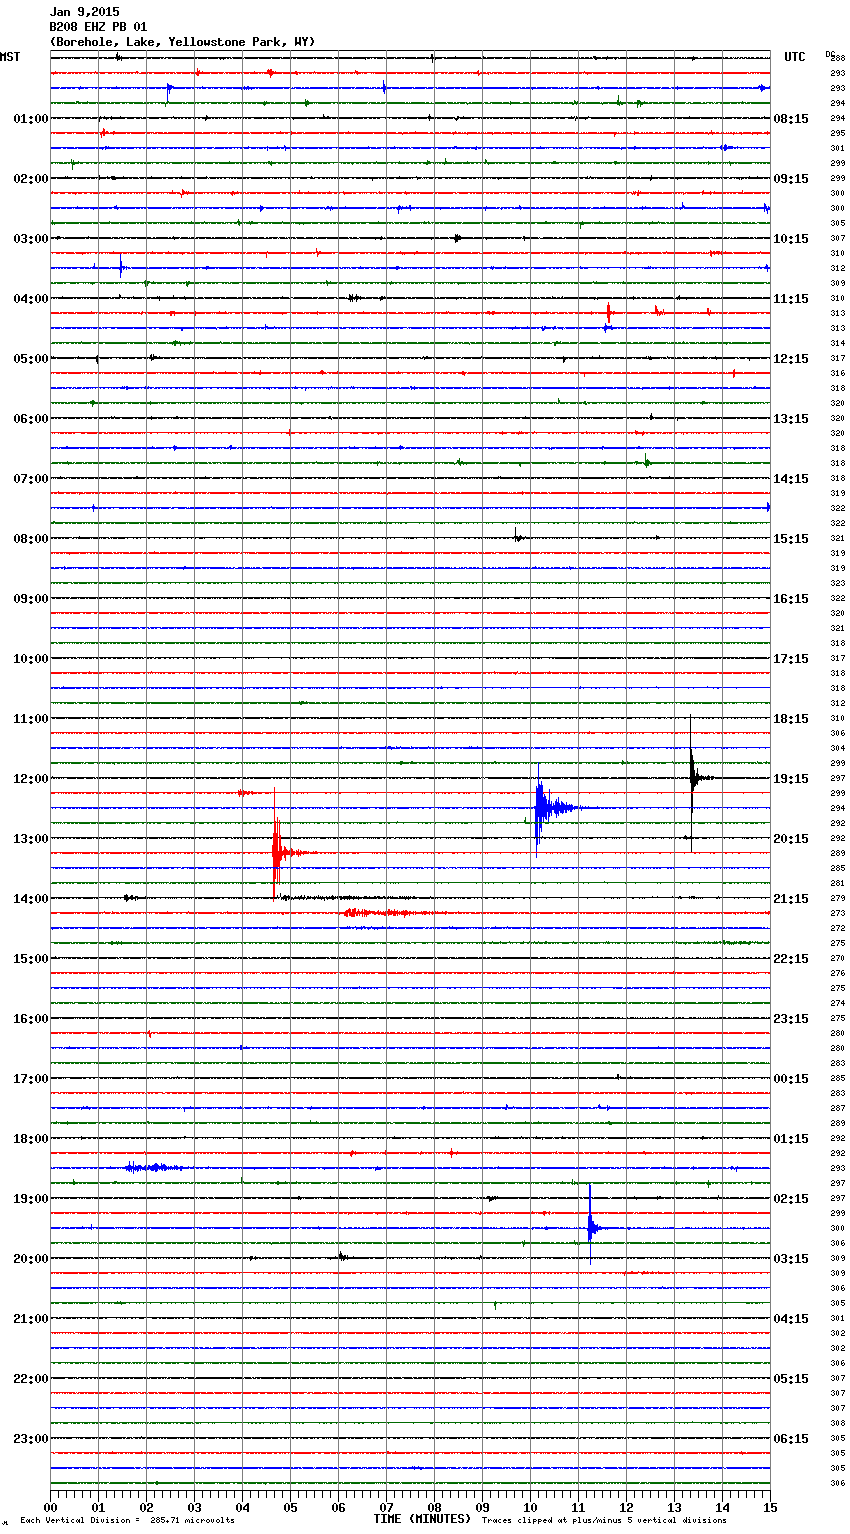Select the 03:00 MST hour label
This screenshot has width=850, height=1534.
[31, 239]
